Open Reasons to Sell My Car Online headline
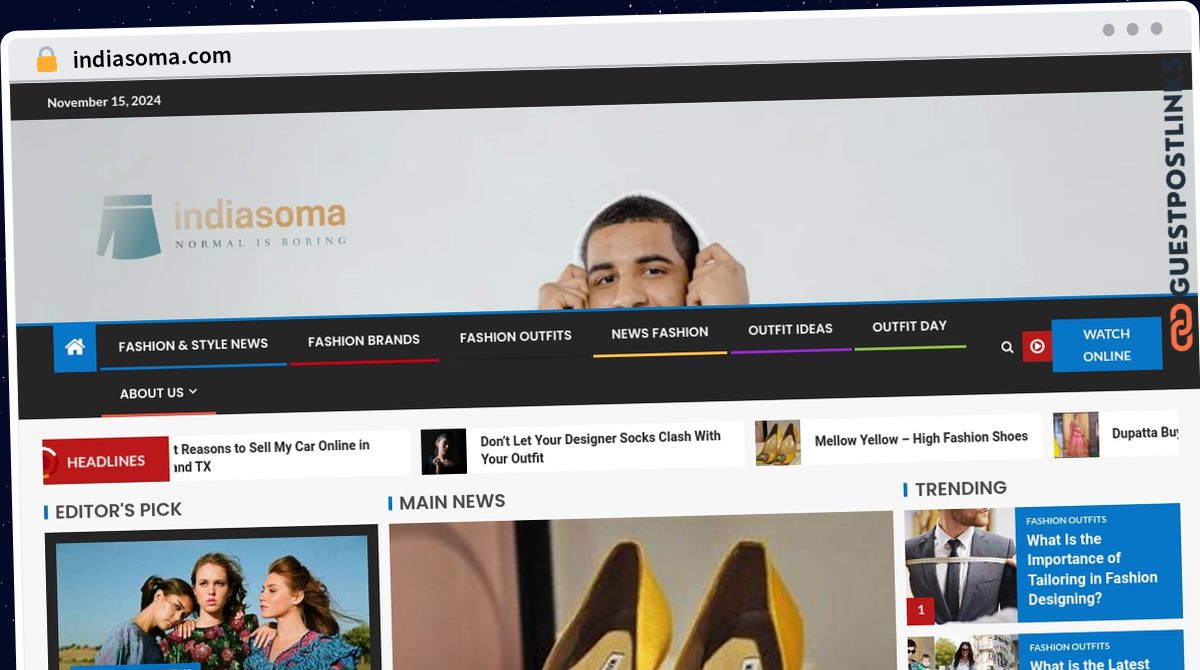 tap(271, 456)
